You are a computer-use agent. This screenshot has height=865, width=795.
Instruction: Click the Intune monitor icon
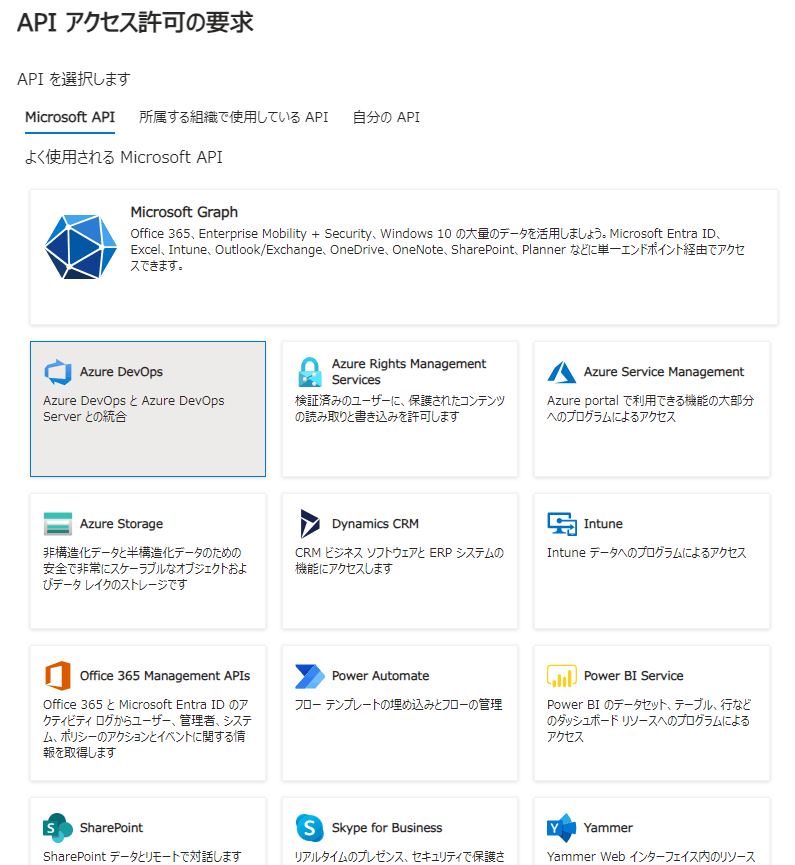[562, 524]
